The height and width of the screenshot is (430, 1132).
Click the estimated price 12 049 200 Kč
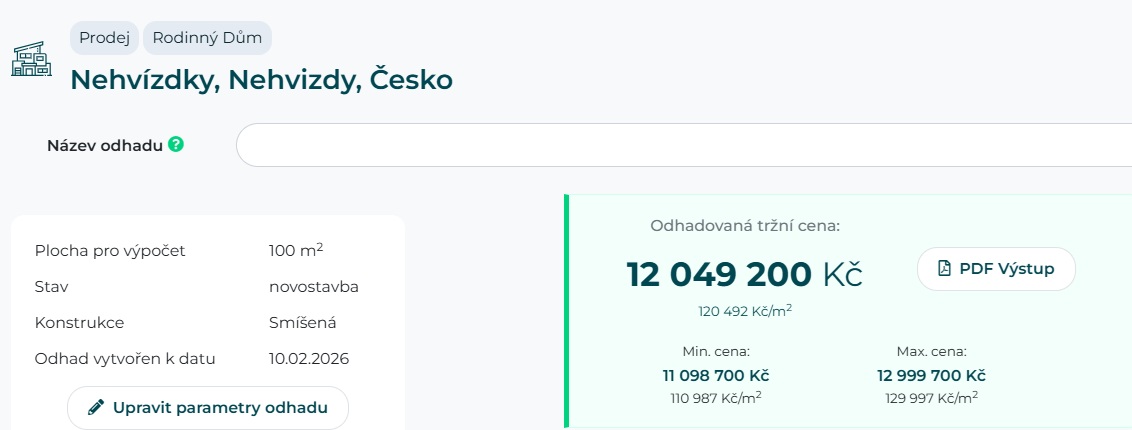pos(744,274)
